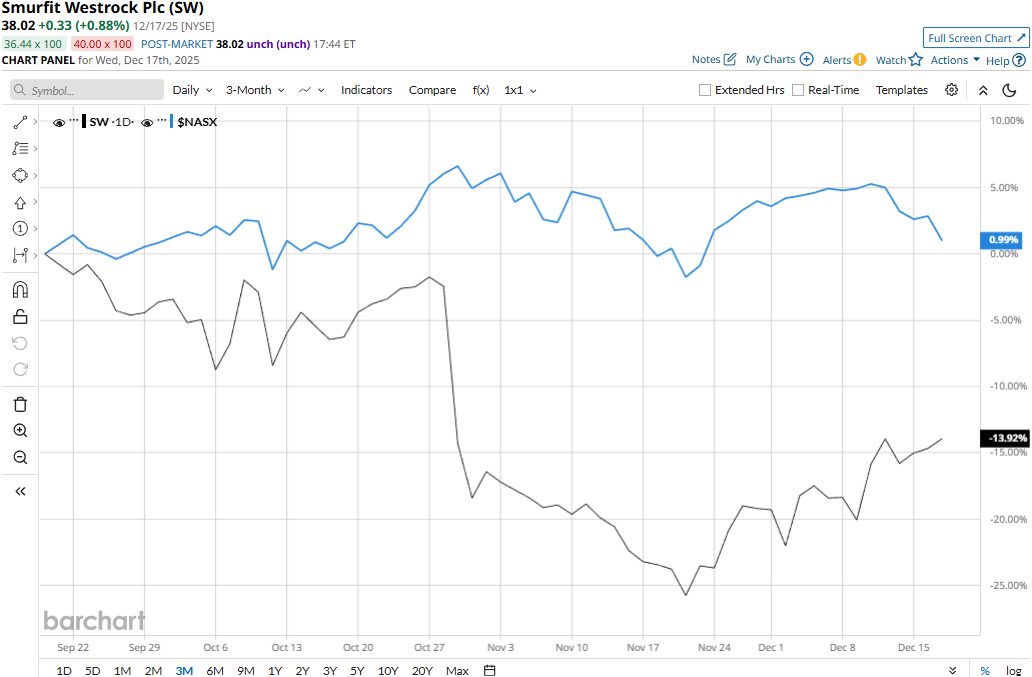This screenshot has height=677, width=1032.
Task: Click the $NASX blue color bar
Action: 172,122
